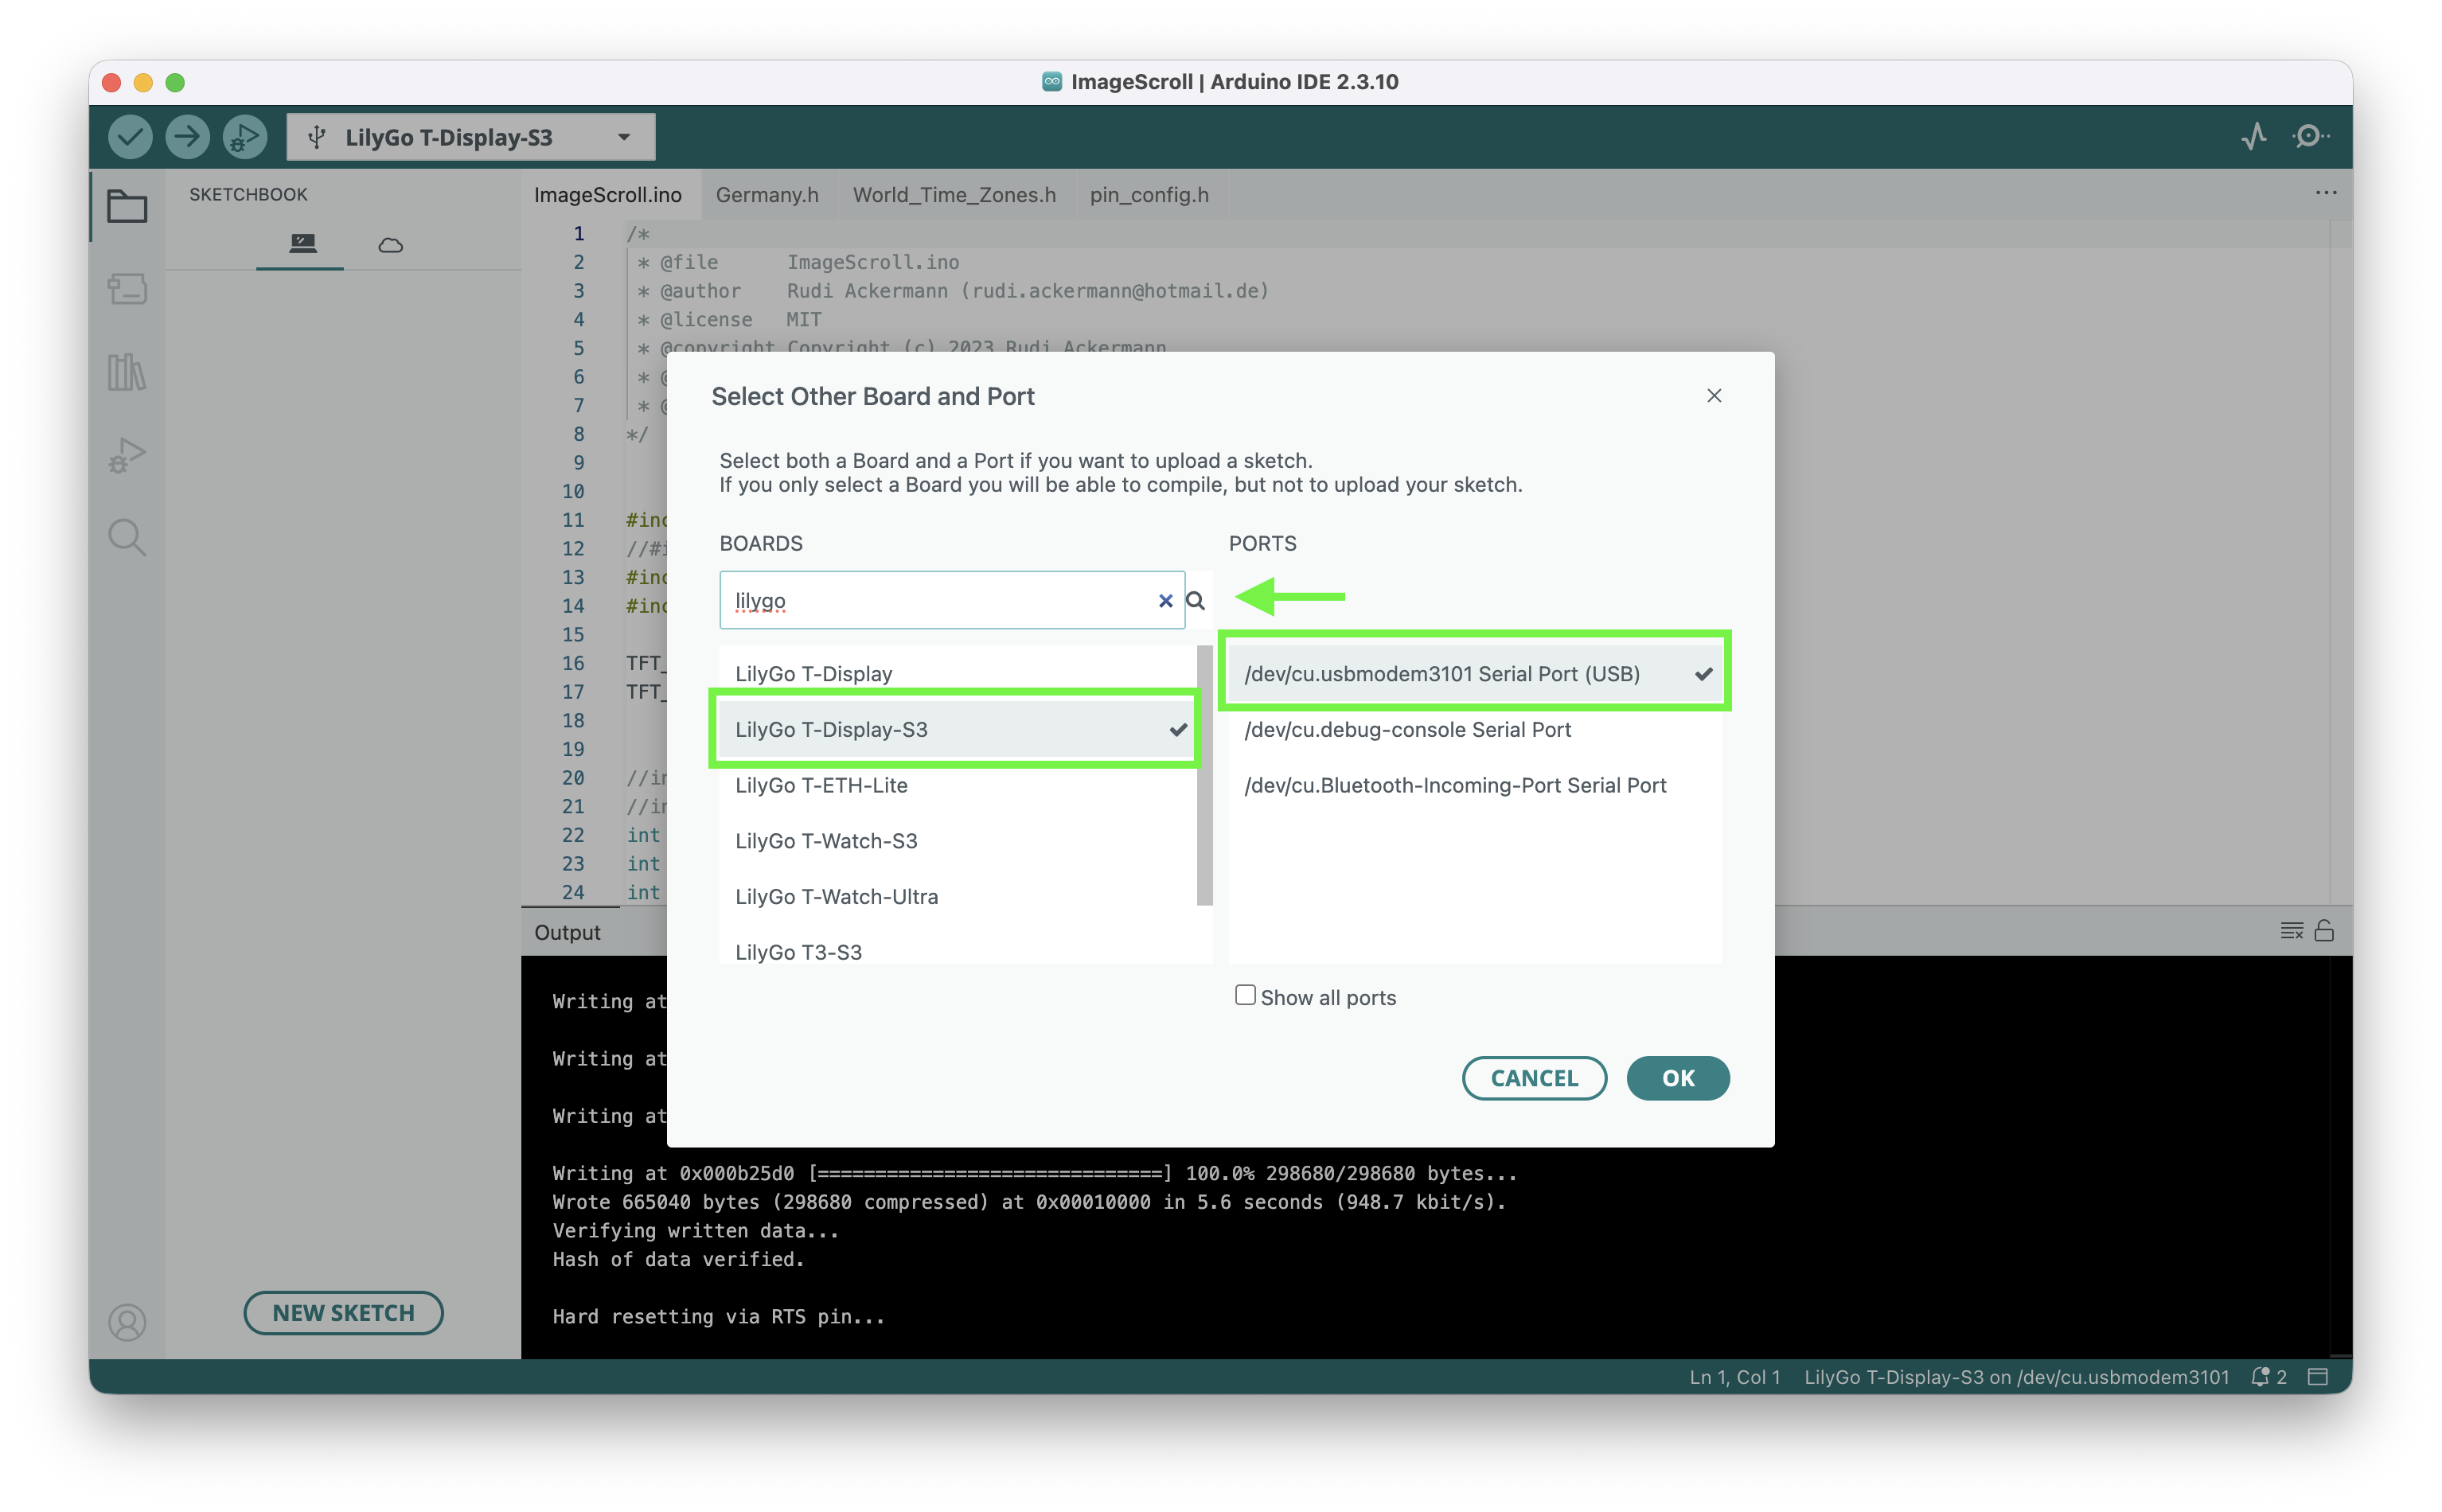Open the LilyGo T-Display-S3 board selector dropdown

click(x=471, y=137)
